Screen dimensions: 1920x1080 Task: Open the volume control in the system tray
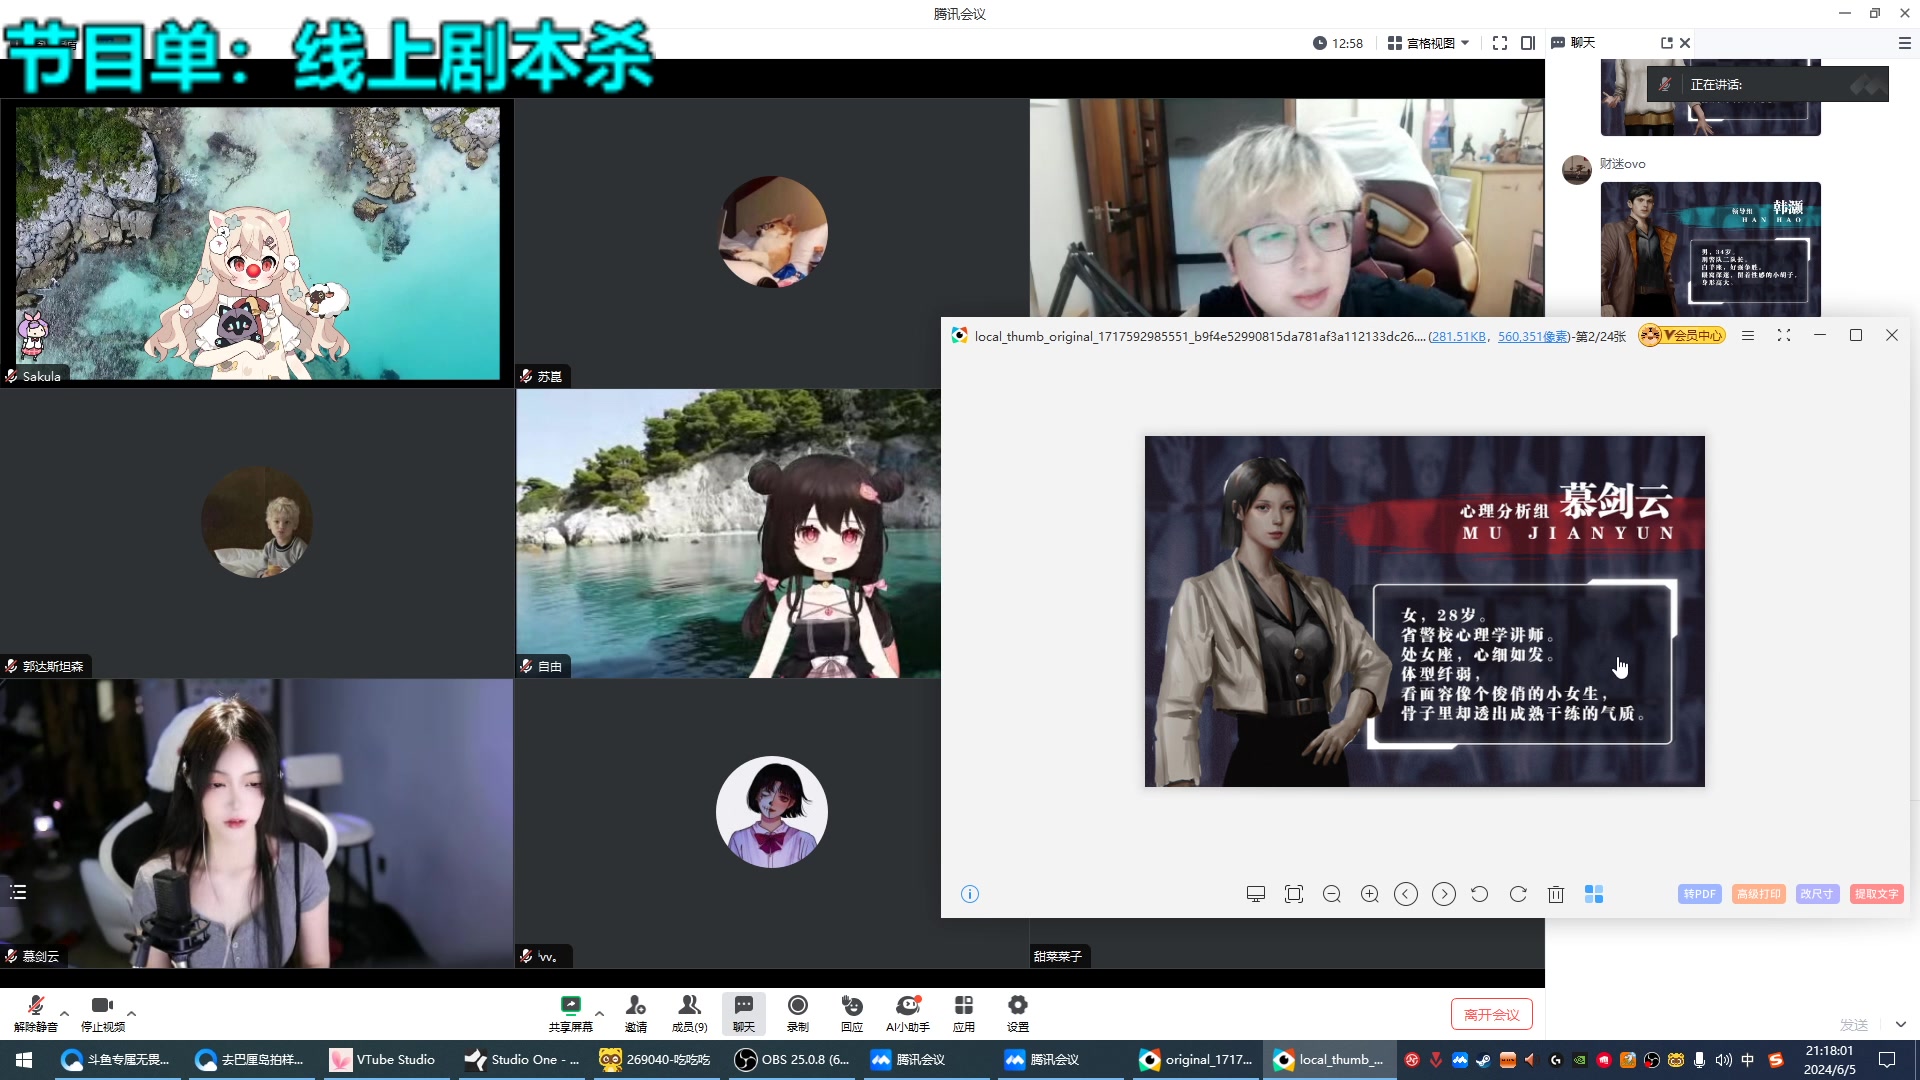pyautogui.click(x=1723, y=1059)
